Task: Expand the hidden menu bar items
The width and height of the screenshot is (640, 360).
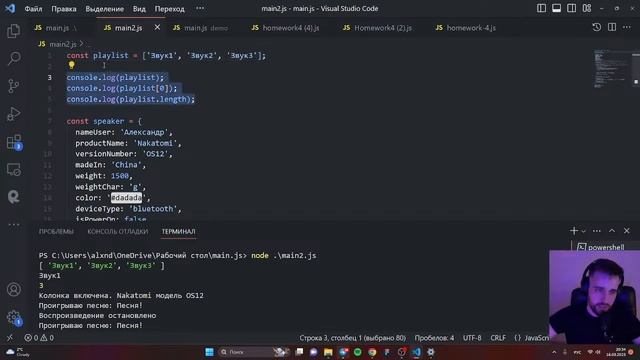Action: point(200,8)
